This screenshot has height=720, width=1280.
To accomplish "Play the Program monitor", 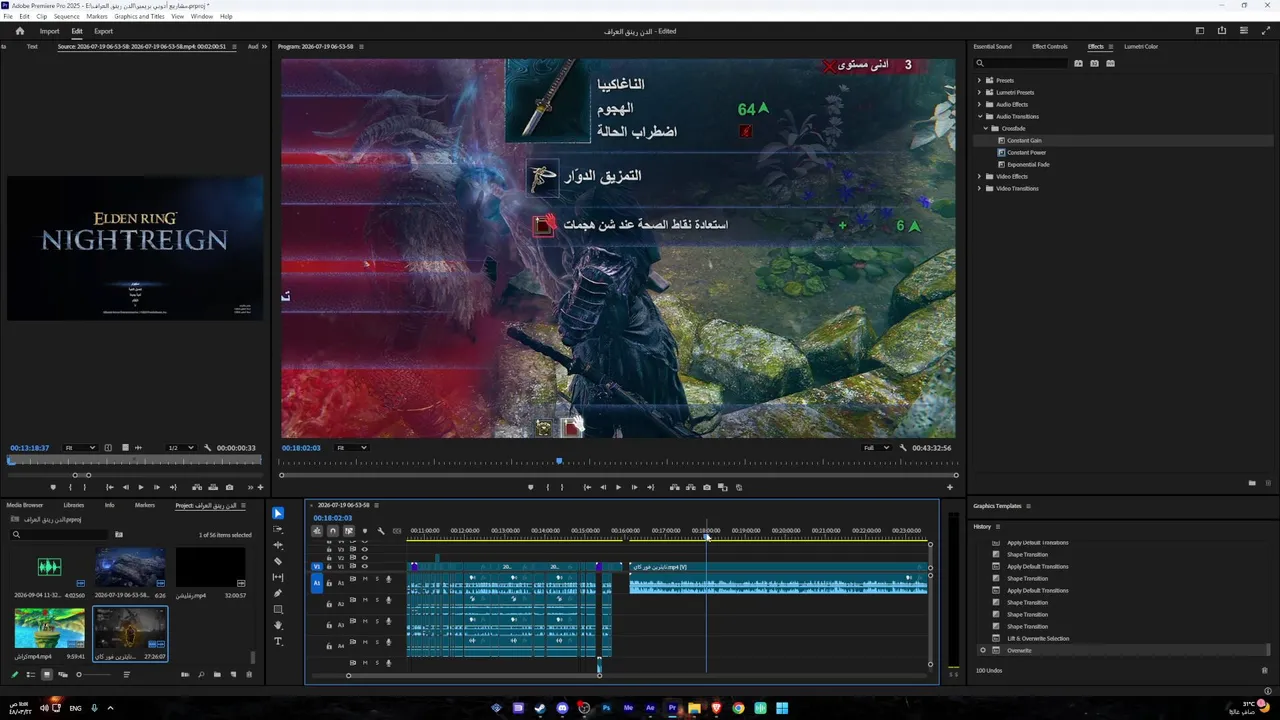I will pyautogui.click(x=618, y=487).
